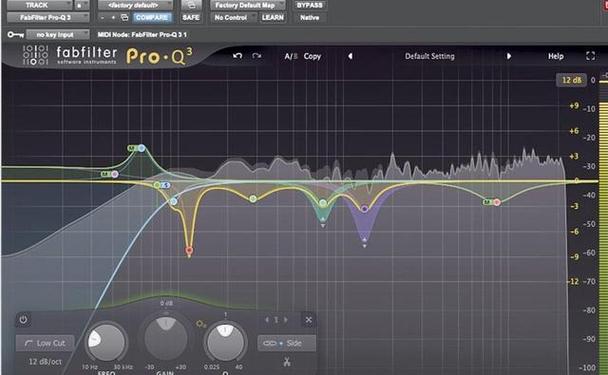The image size is (608, 375).
Task: Click the FREQ knob
Action: [106, 342]
